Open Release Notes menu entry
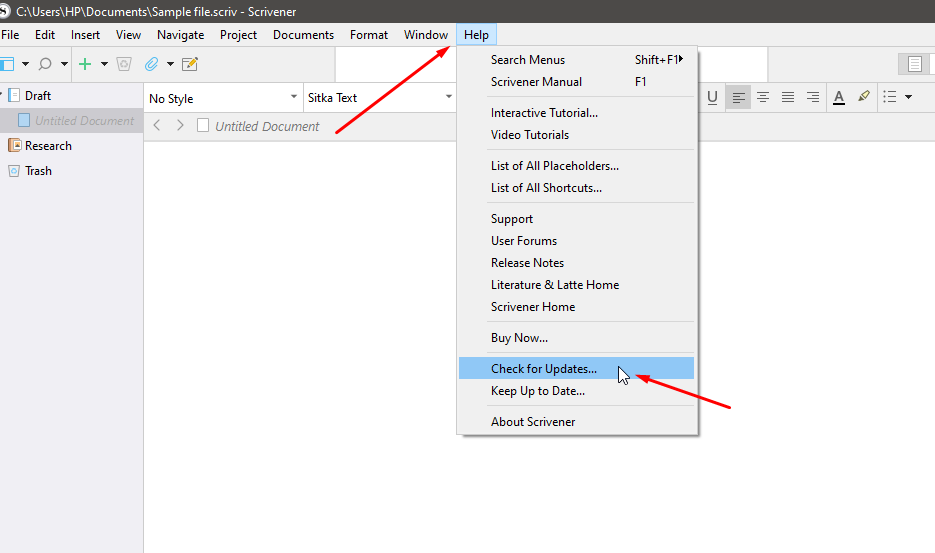 [x=577, y=263]
